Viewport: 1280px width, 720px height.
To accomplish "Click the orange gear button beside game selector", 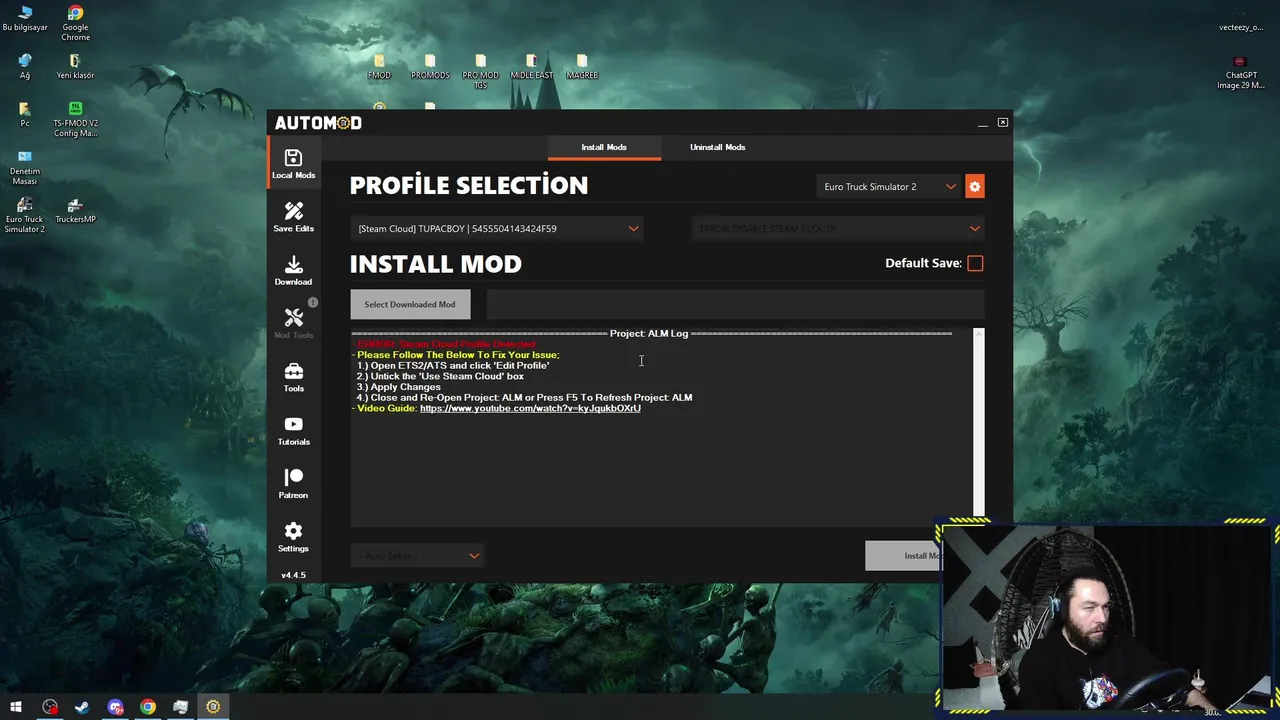I will pos(975,186).
